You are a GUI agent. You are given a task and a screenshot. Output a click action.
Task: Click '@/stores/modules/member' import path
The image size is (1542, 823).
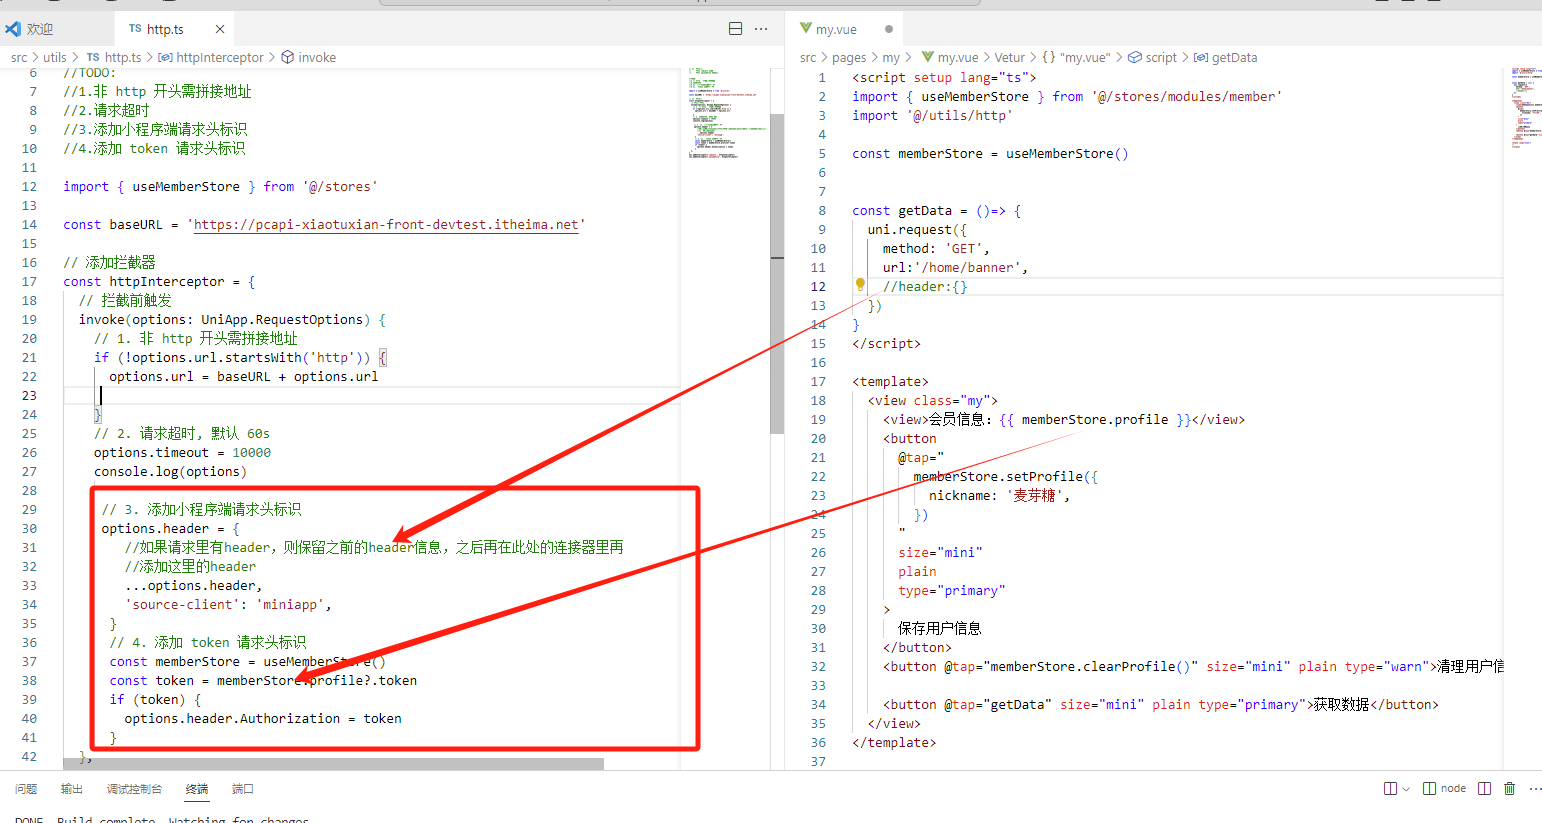click(1187, 96)
